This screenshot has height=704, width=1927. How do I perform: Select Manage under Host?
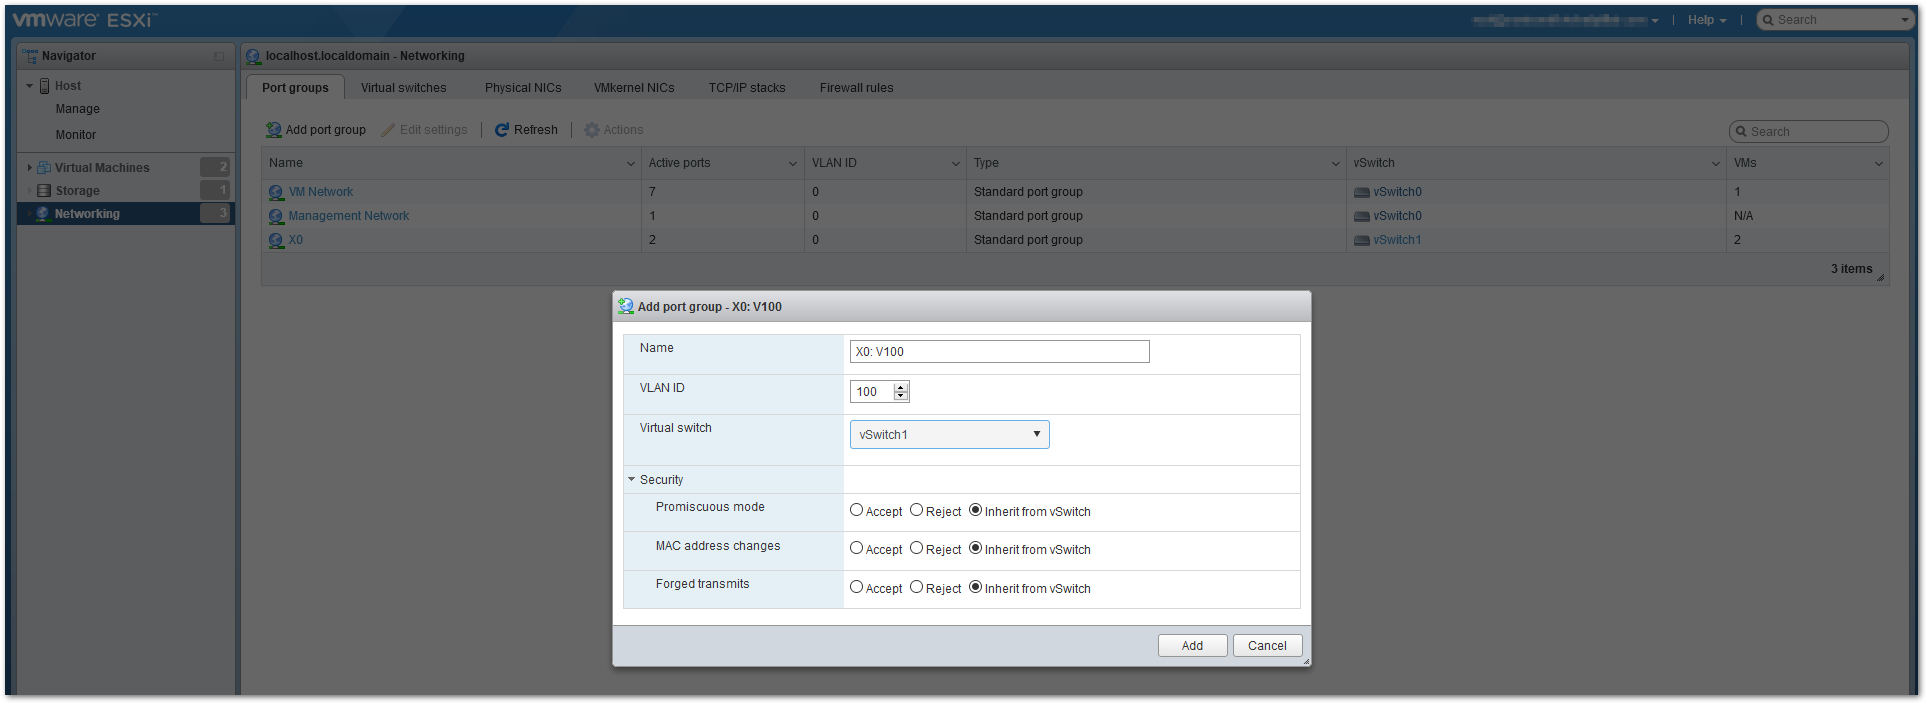pos(78,109)
